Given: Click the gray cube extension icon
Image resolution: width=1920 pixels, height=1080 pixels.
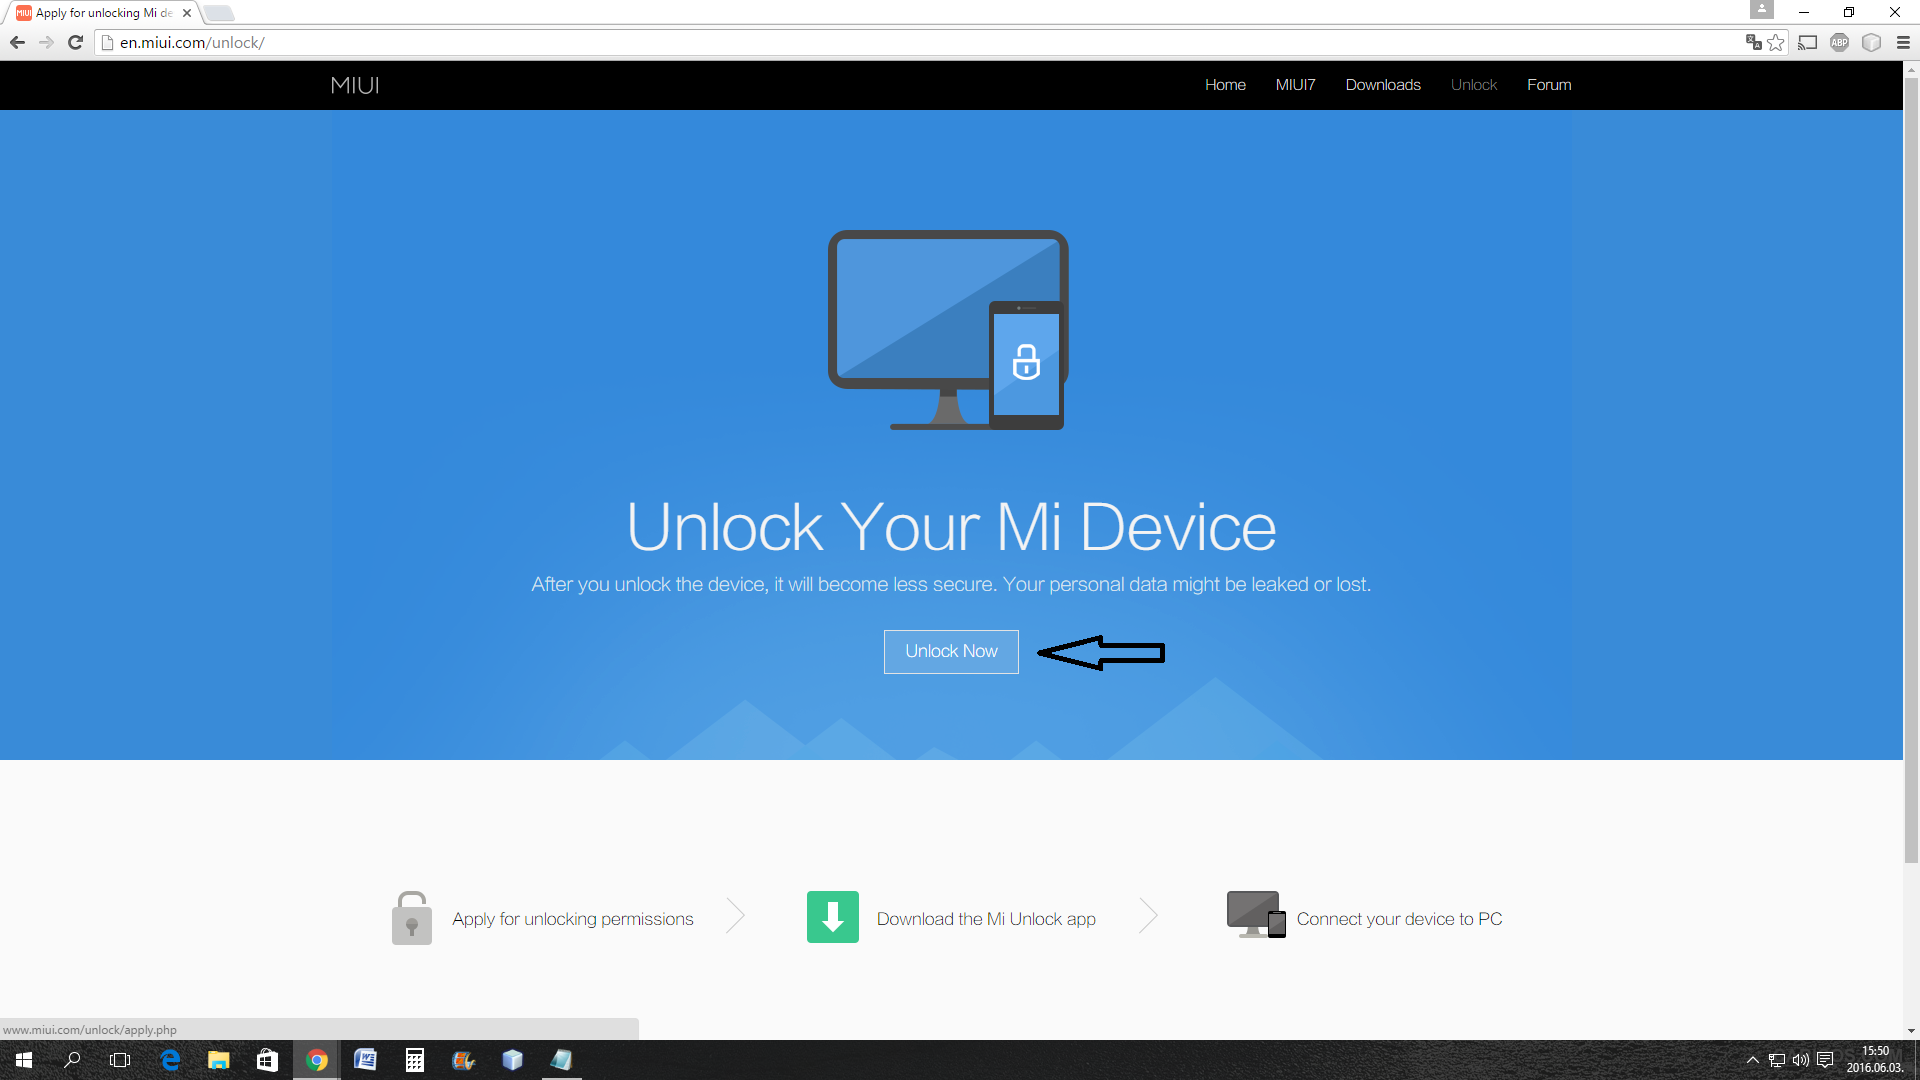Looking at the screenshot, I should 1872,42.
